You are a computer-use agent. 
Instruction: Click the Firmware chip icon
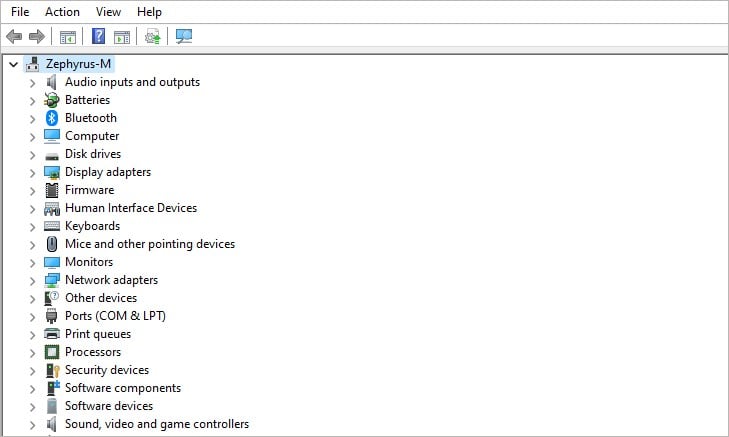coord(52,190)
